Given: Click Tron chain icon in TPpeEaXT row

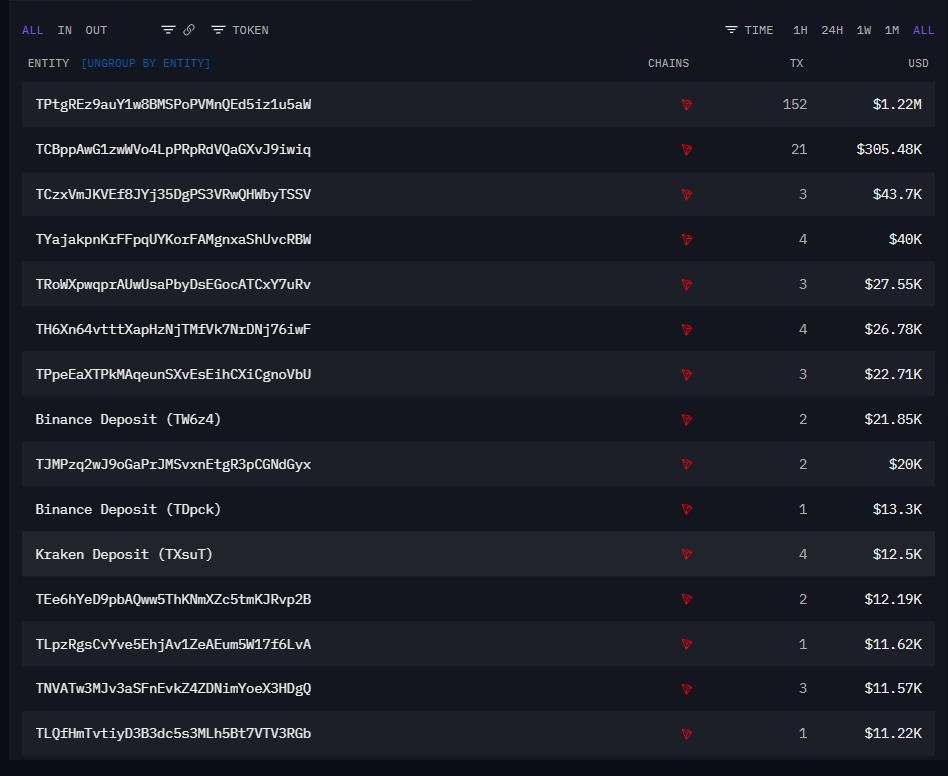Looking at the screenshot, I should (686, 374).
